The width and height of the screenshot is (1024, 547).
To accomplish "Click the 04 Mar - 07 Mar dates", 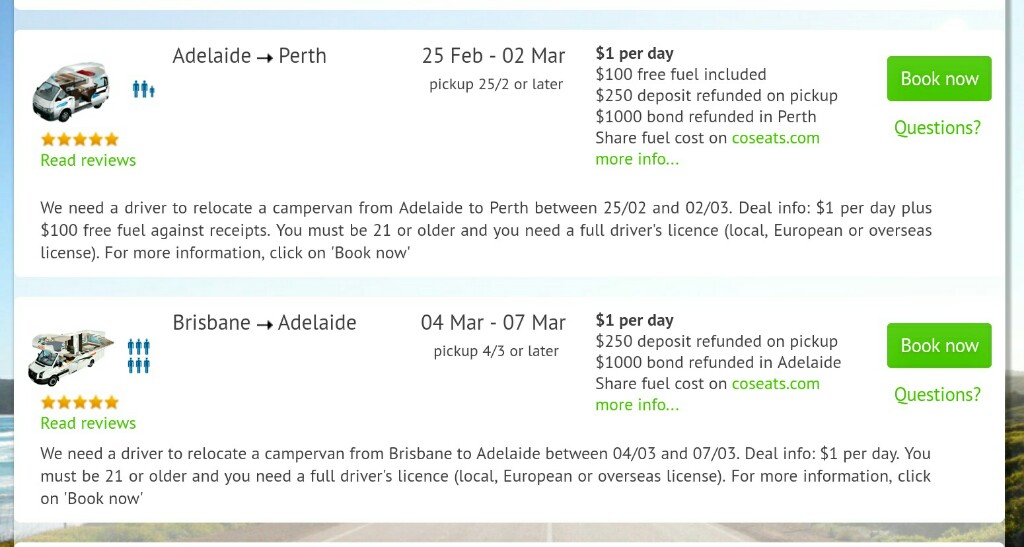I will (493, 323).
